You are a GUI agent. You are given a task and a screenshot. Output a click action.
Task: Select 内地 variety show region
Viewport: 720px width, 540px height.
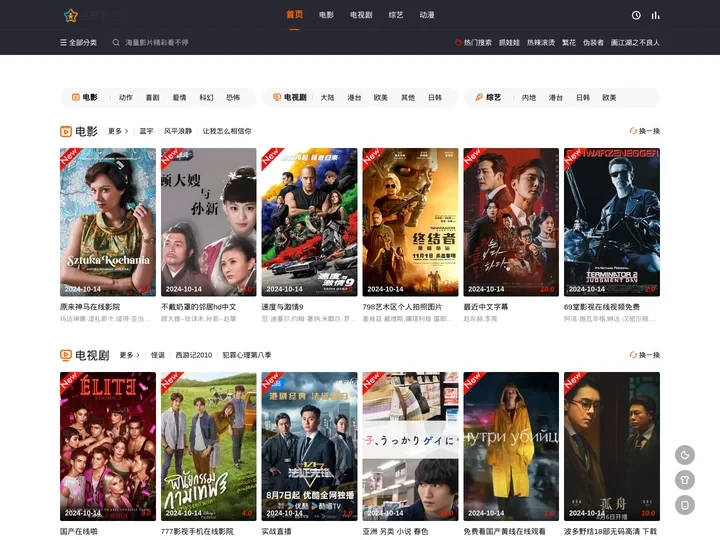[x=529, y=97]
